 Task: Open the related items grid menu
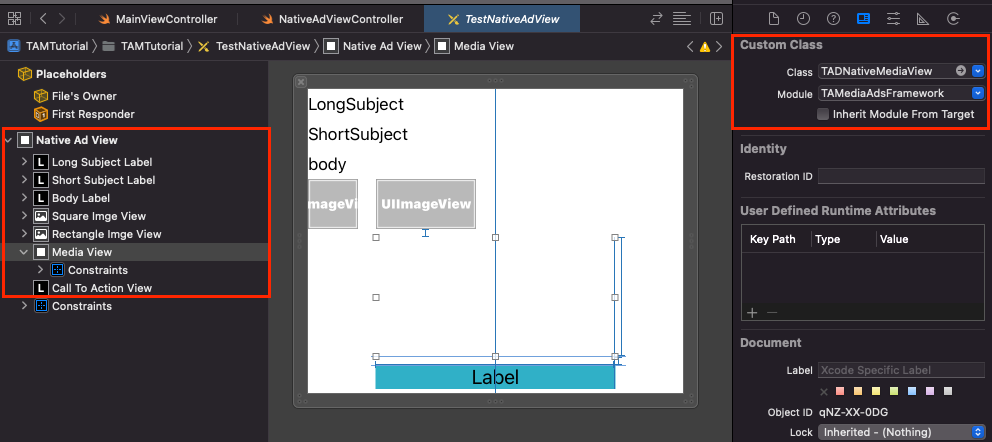click(x=15, y=18)
